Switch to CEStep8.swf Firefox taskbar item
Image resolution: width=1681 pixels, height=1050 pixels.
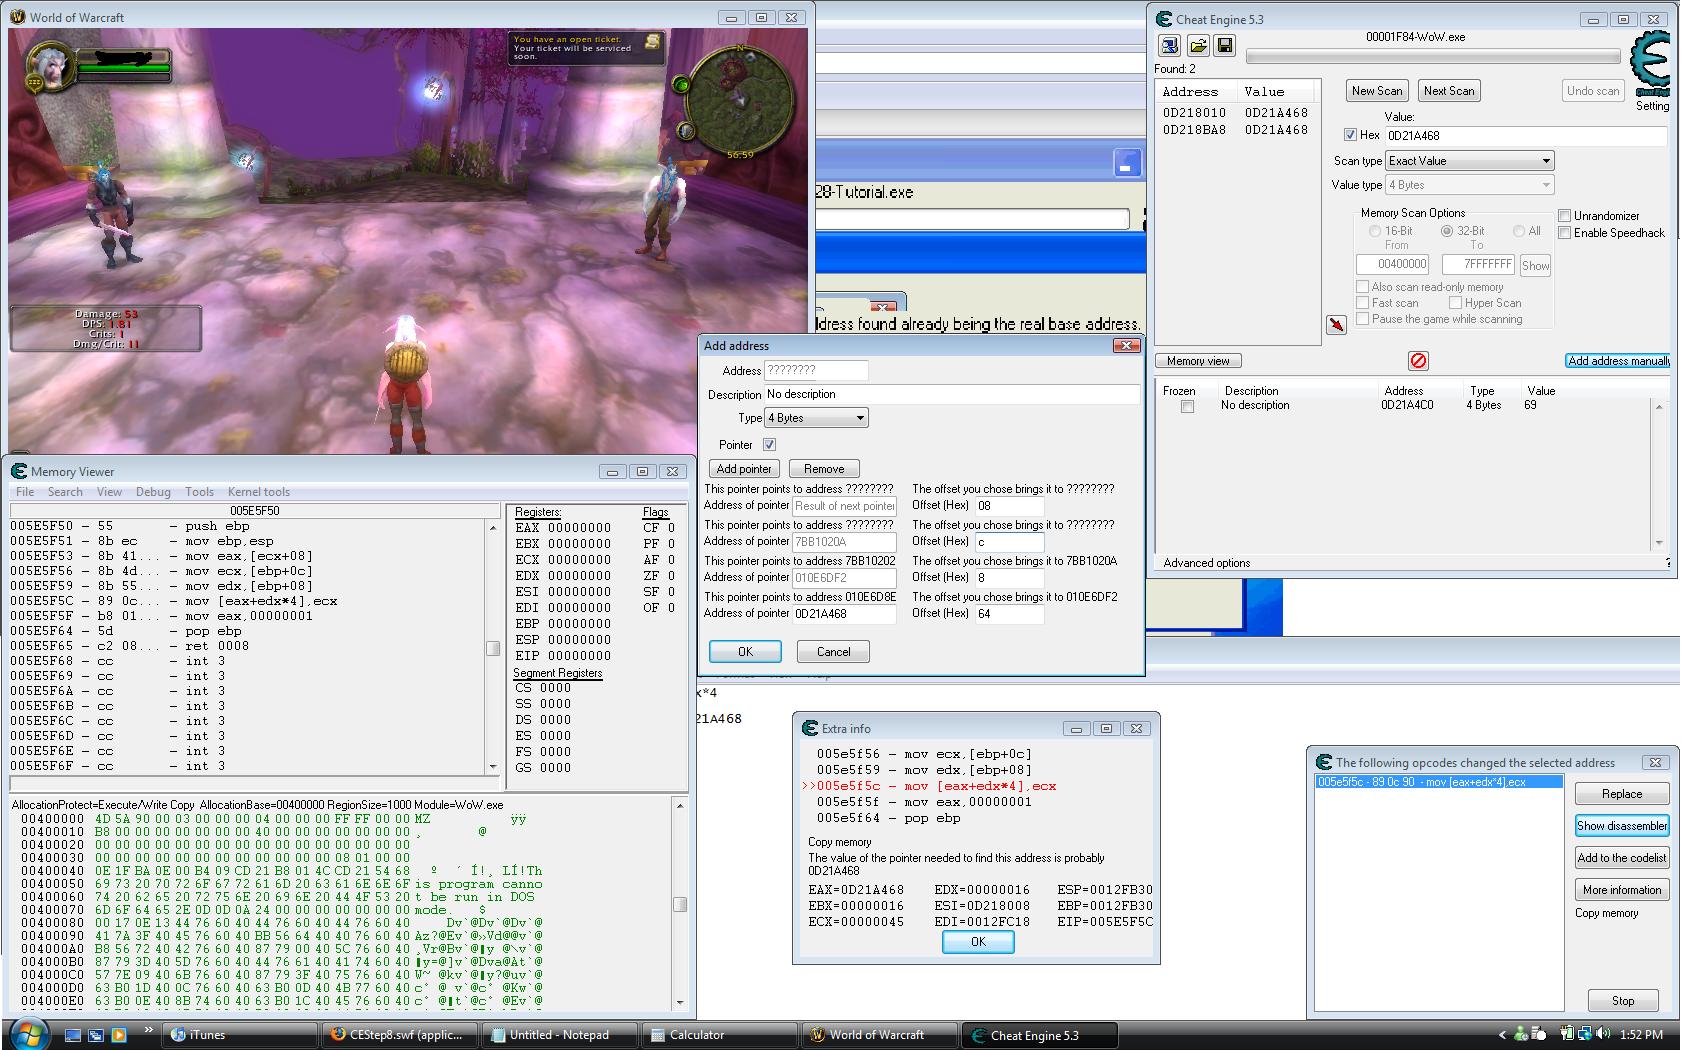(400, 1035)
